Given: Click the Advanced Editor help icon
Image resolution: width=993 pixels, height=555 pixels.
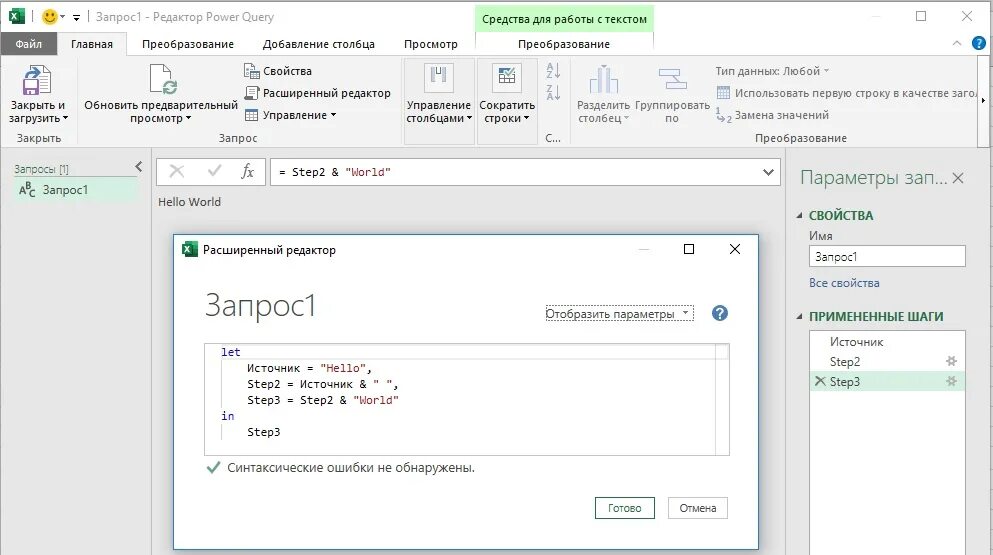Looking at the screenshot, I should pyautogui.click(x=719, y=313).
